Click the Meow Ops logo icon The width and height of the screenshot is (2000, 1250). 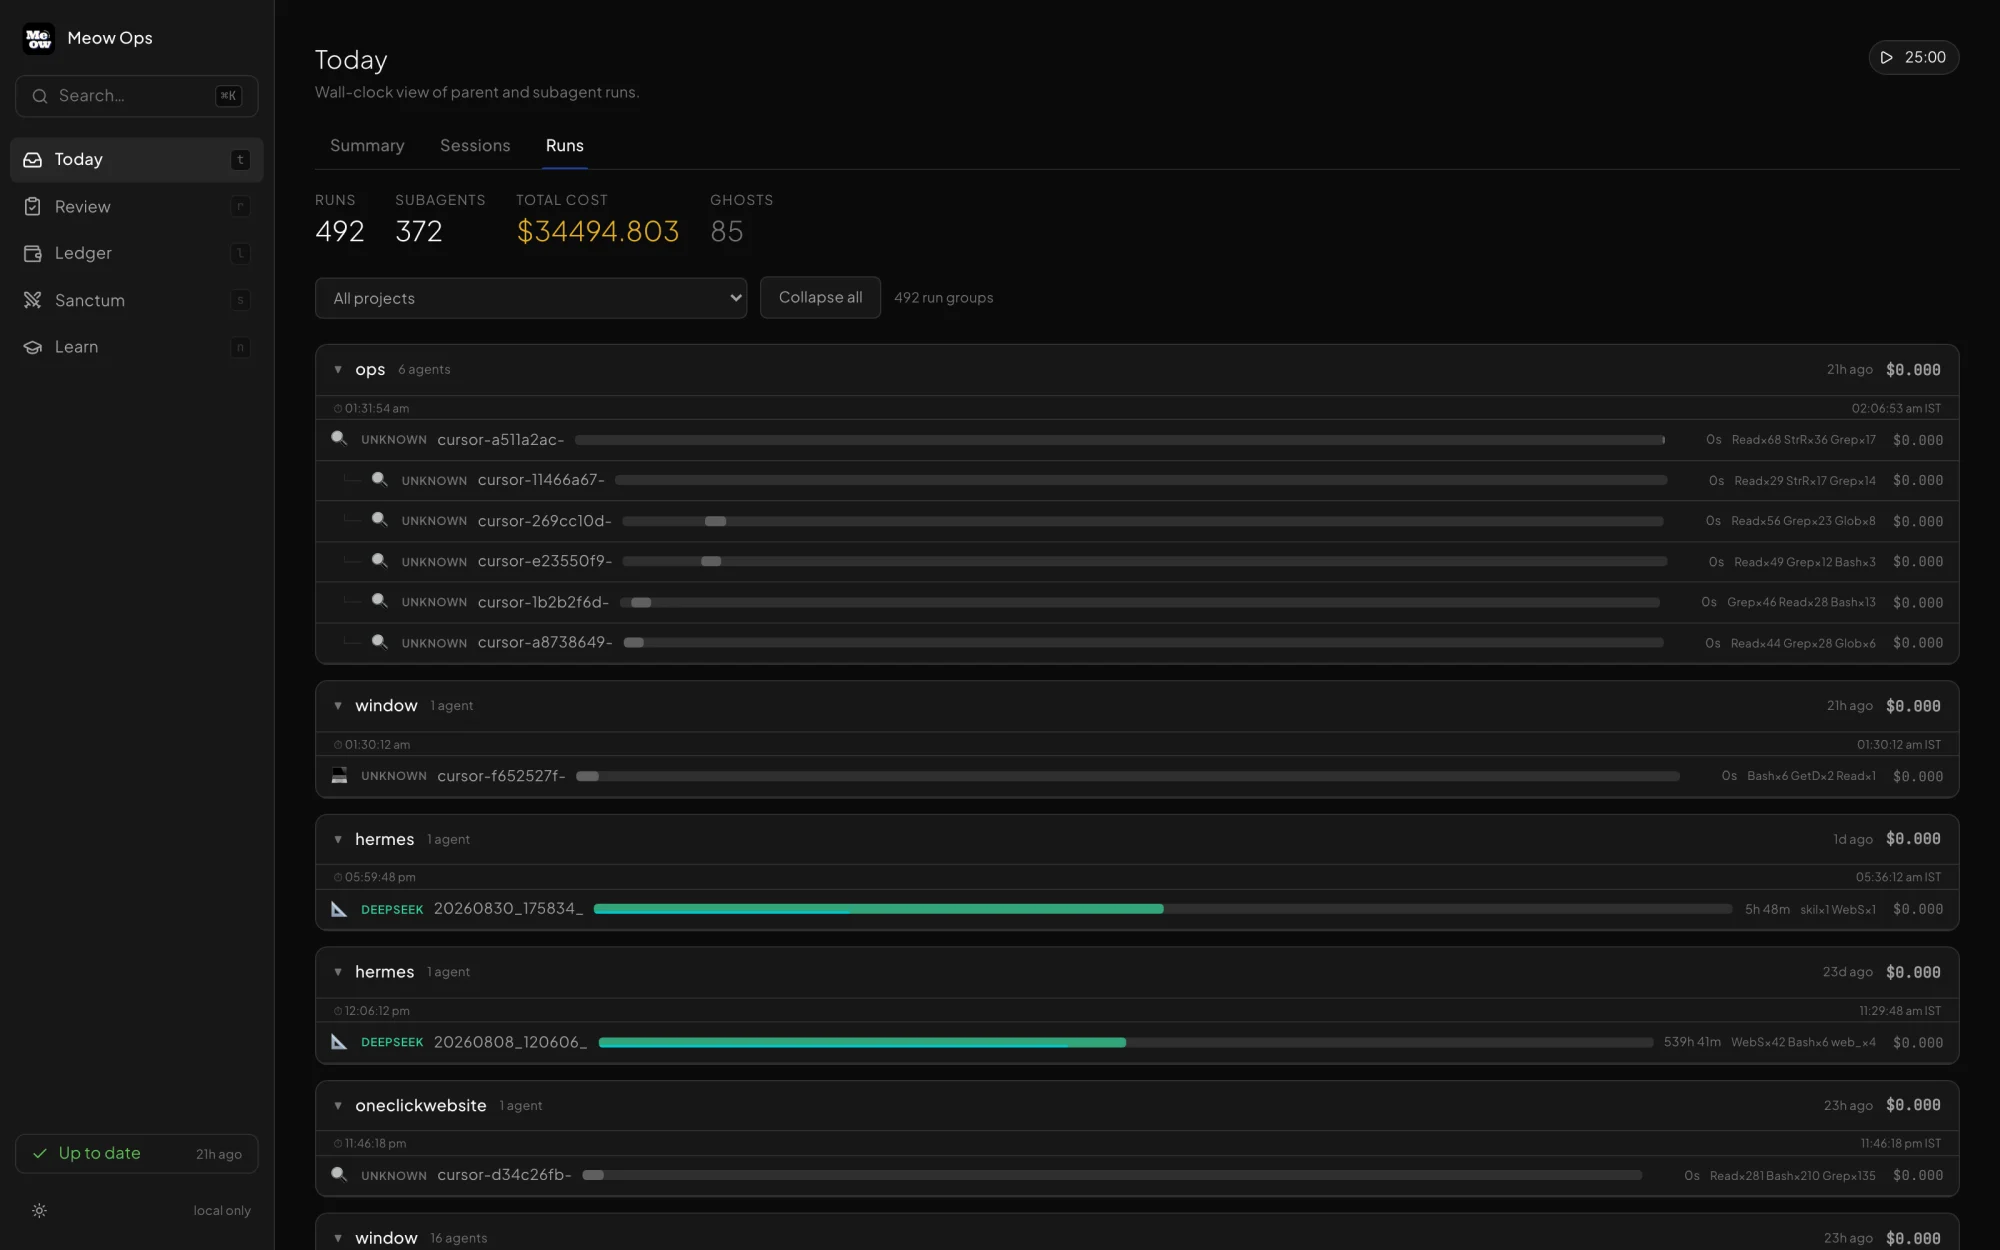(38, 38)
